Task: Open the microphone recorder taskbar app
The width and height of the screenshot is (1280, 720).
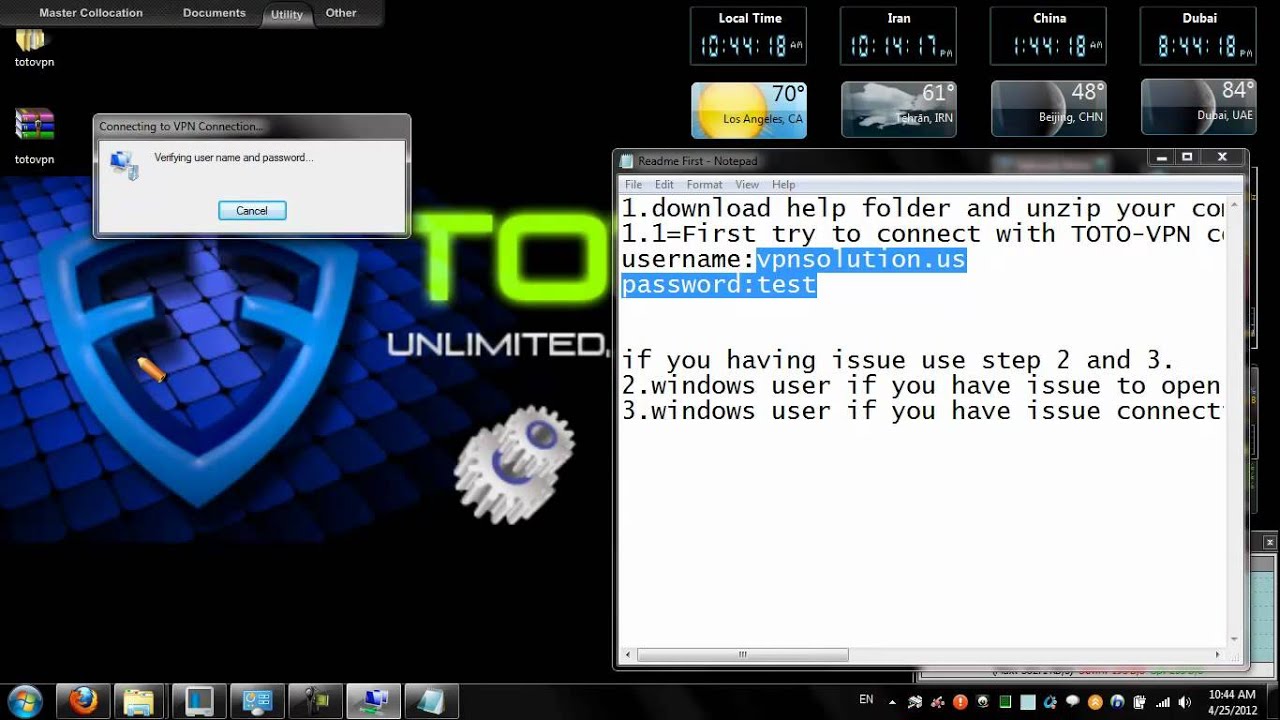Action: click(x=317, y=700)
